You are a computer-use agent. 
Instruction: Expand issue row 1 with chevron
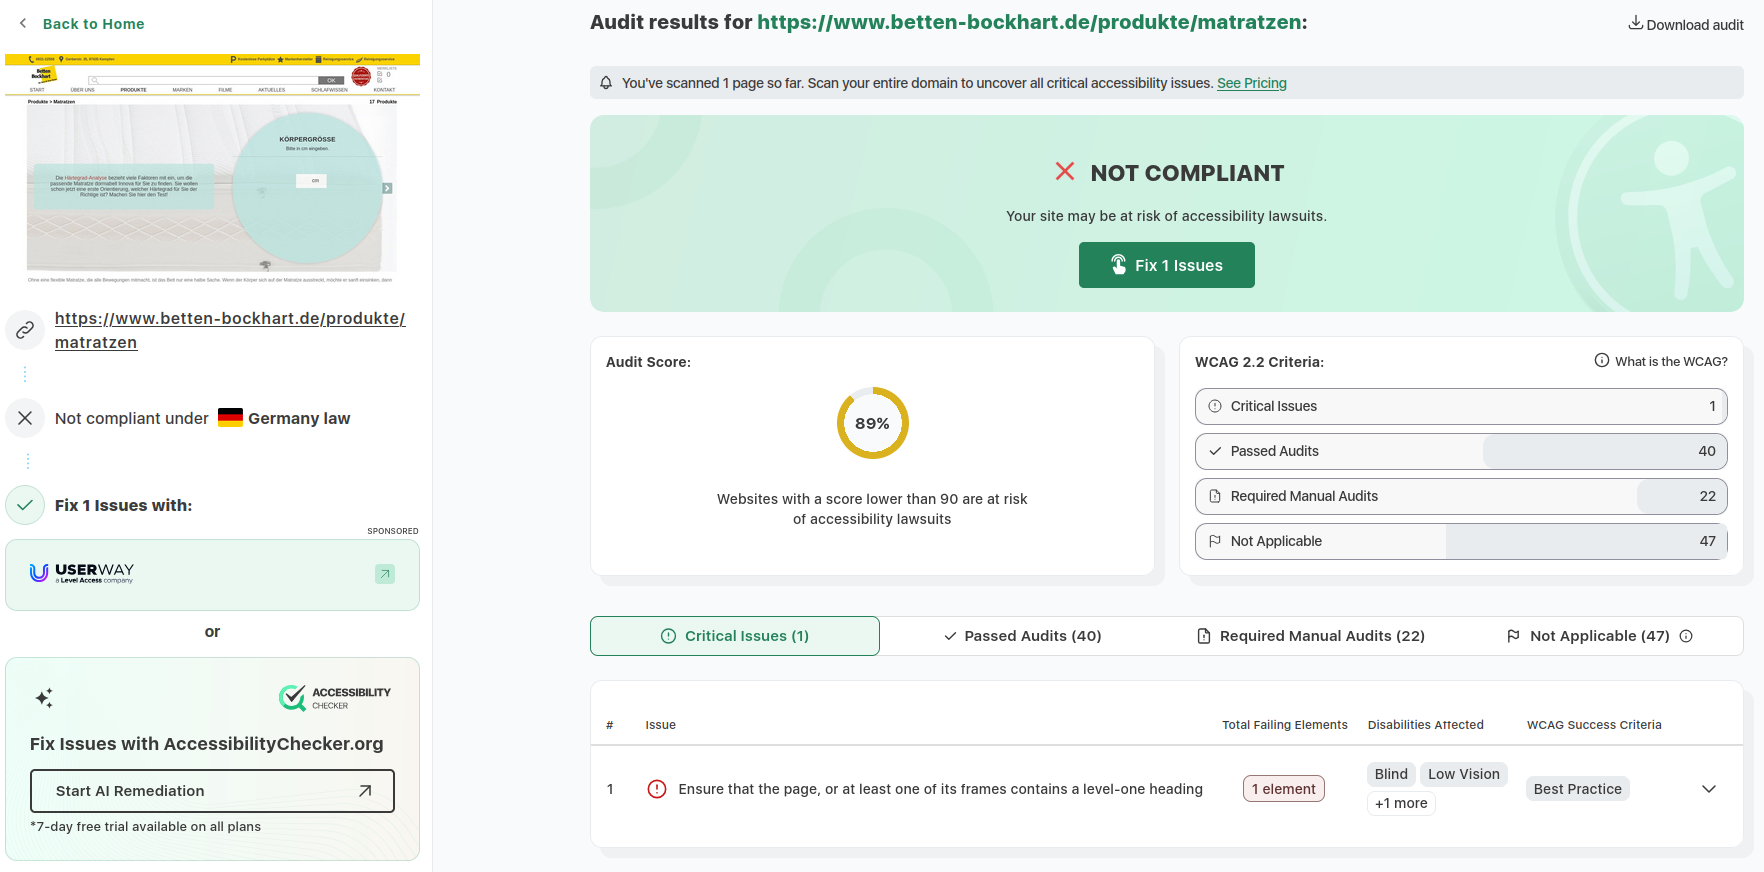(1709, 789)
